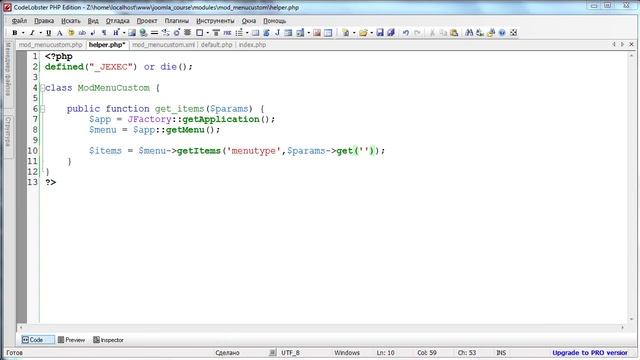Insert hyperlink globe icon
640x360 pixels.
tap(143, 33)
